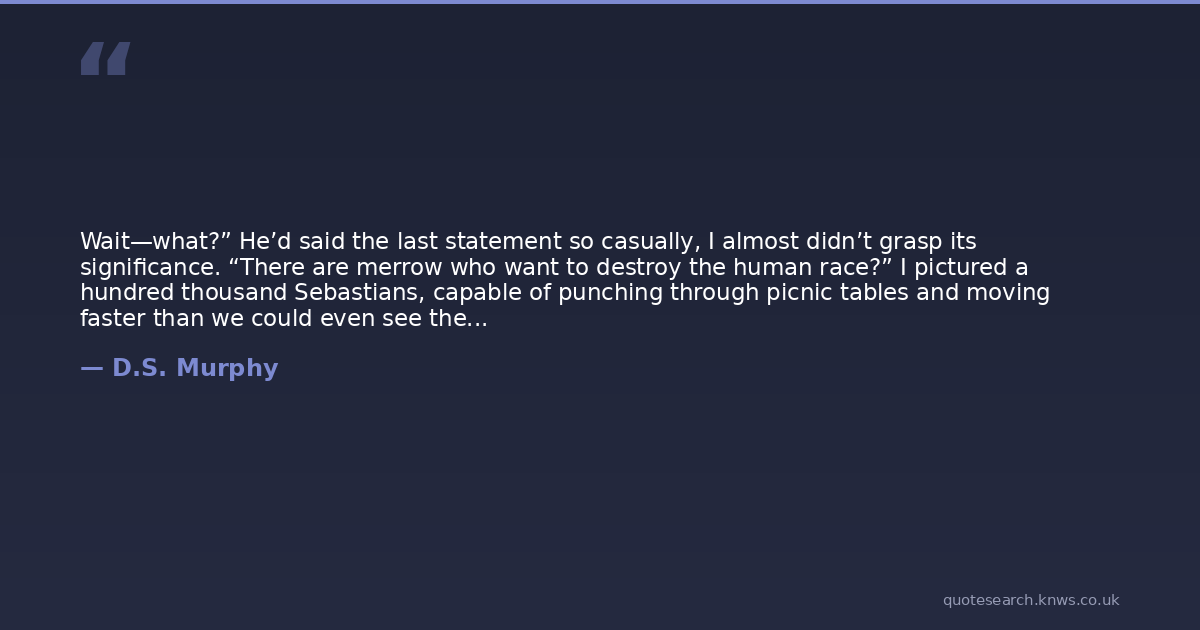
Task: Click the word "destroy" in the quote
Action: pos(639,268)
